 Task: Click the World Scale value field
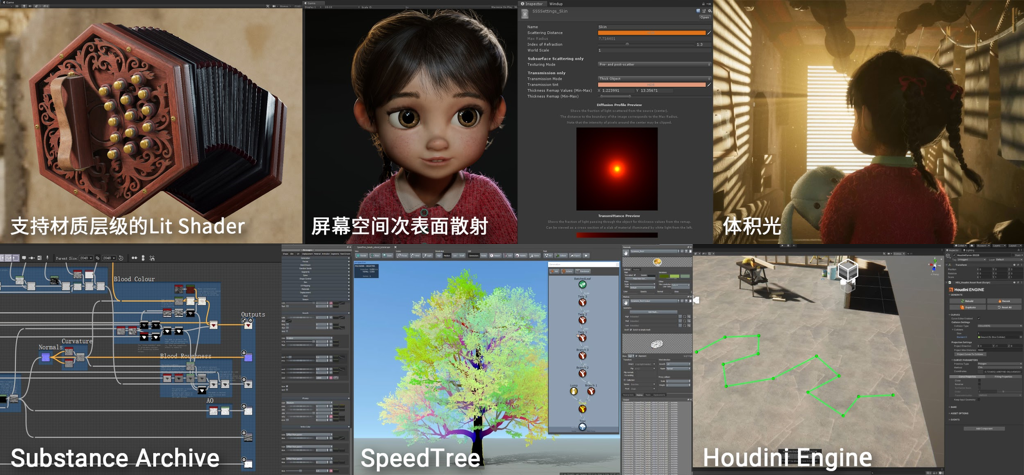[x=654, y=50]
